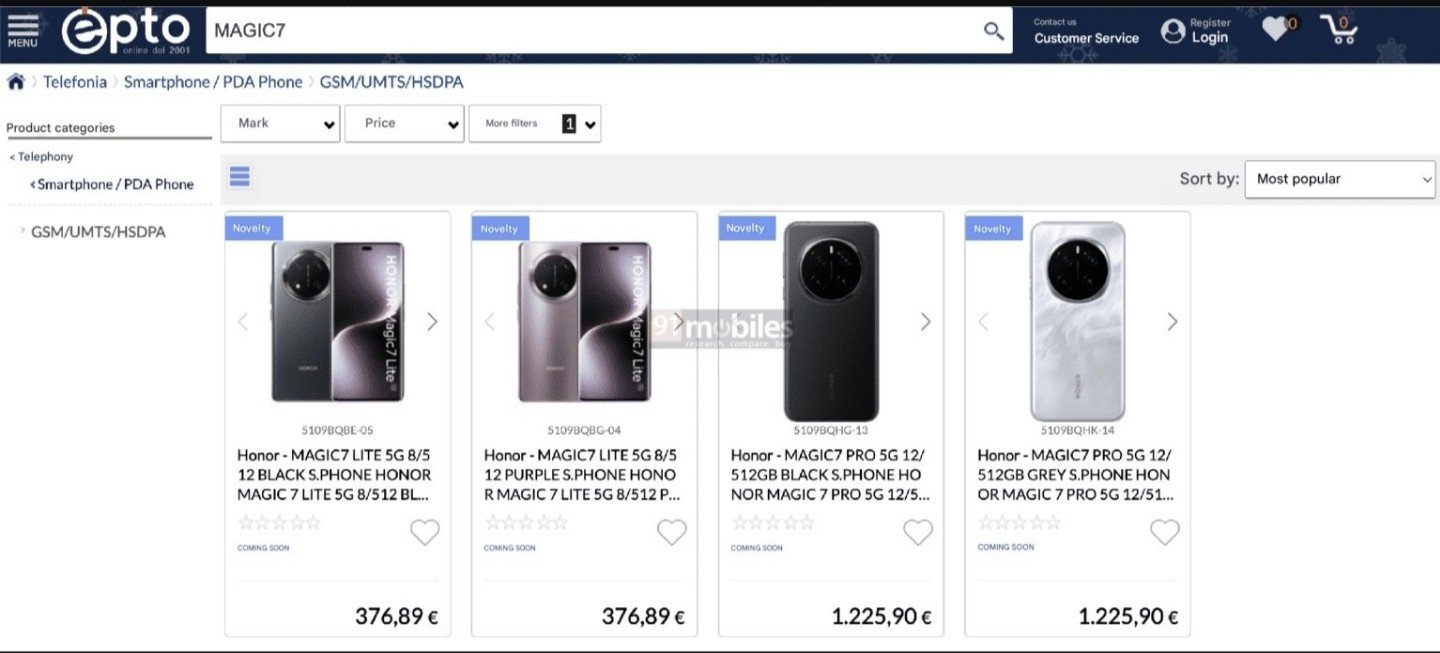
Task: Click the search magnifier icon
Action: (x=993, y=31)
